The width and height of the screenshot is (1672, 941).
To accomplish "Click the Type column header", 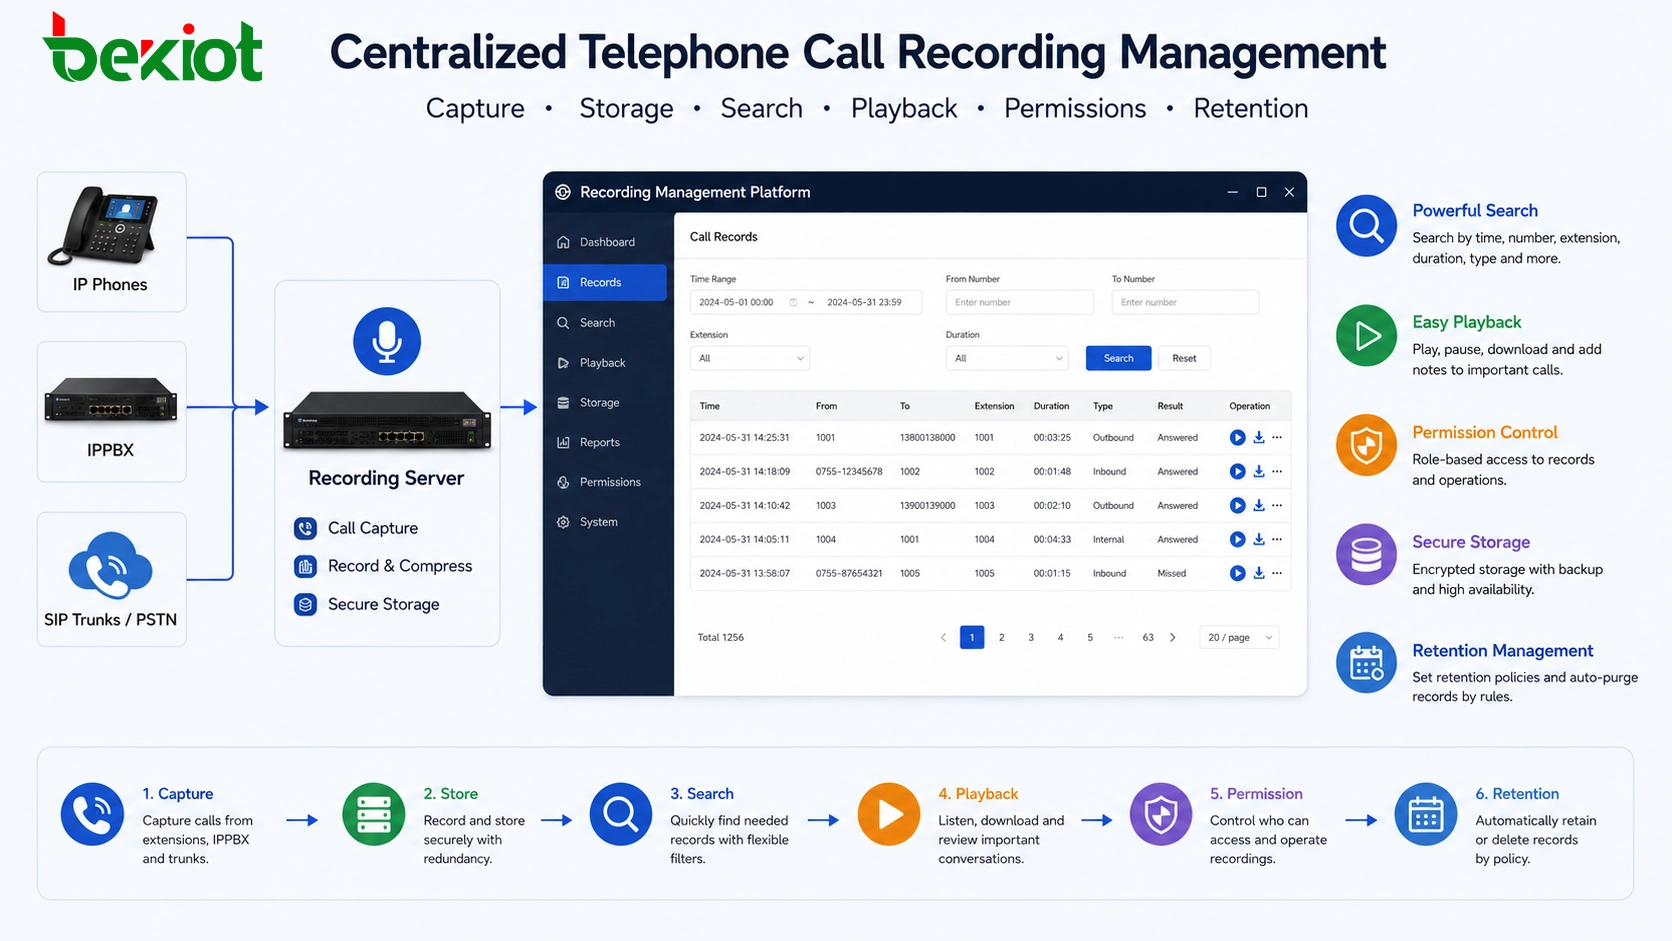I will pos(1103,406).
